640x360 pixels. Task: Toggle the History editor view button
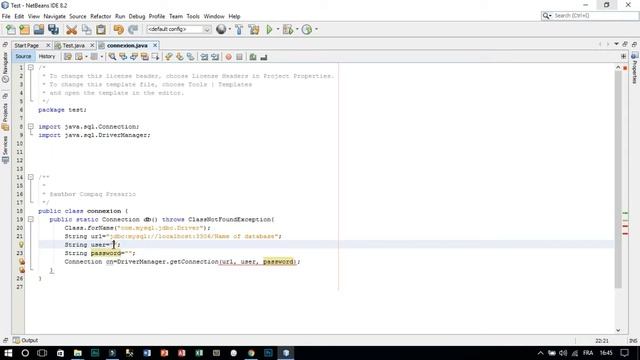pos(47,56)
